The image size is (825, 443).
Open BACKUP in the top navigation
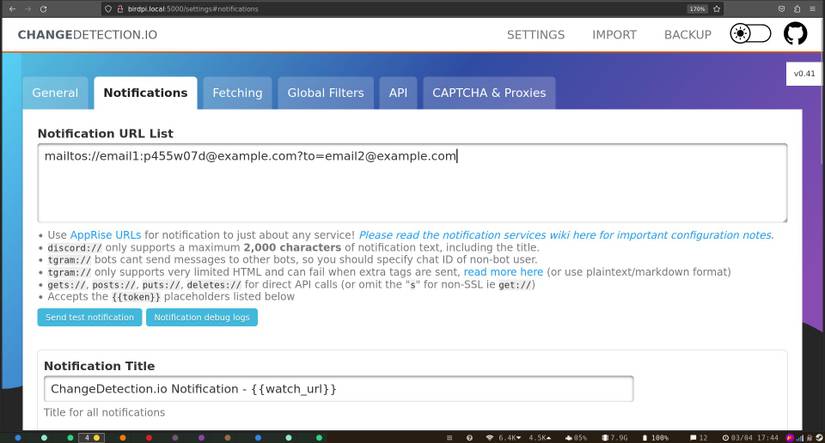[x=688, y=35]
